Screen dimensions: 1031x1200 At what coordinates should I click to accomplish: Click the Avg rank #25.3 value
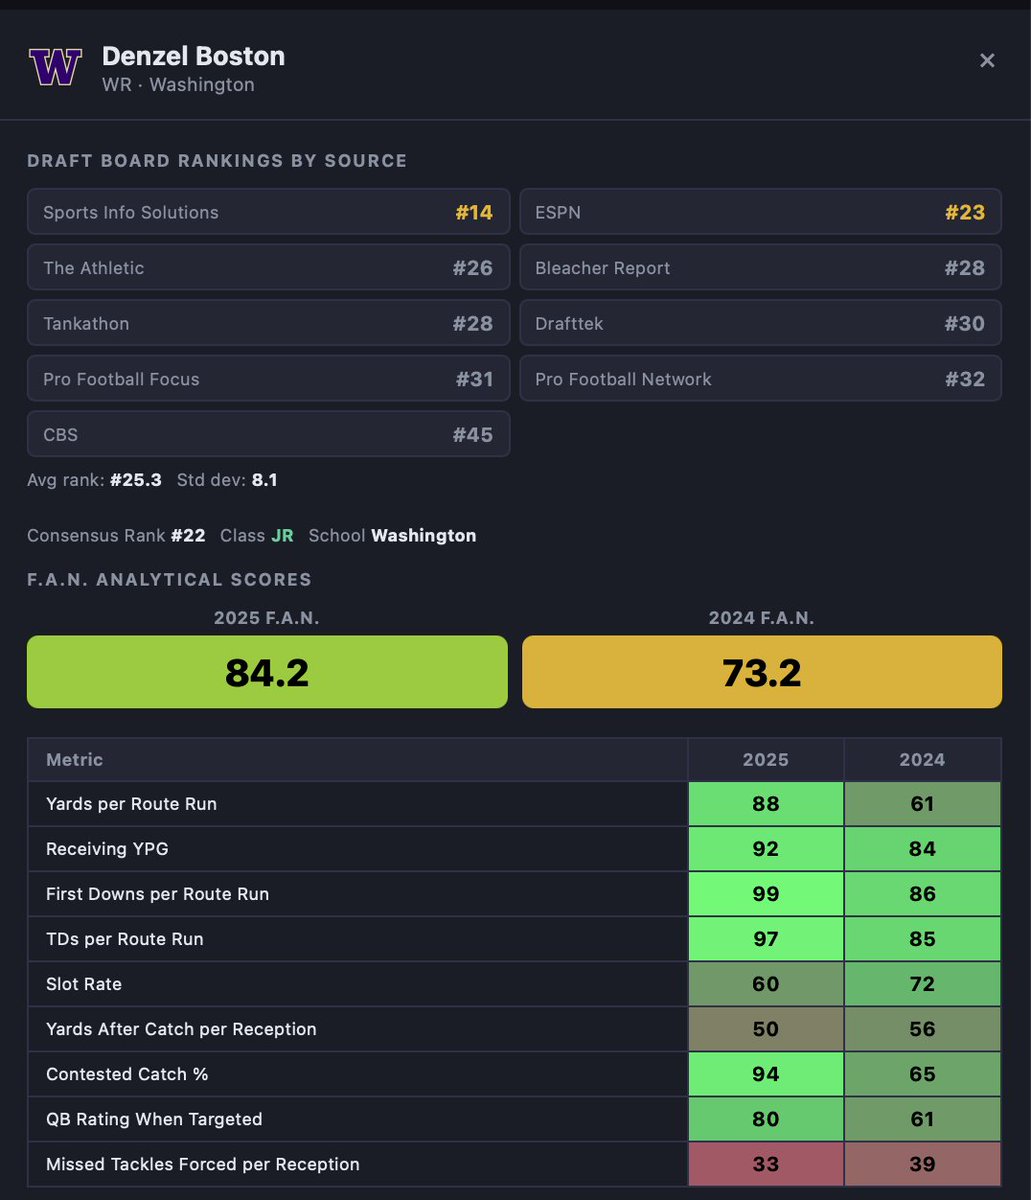coord(138,480)
